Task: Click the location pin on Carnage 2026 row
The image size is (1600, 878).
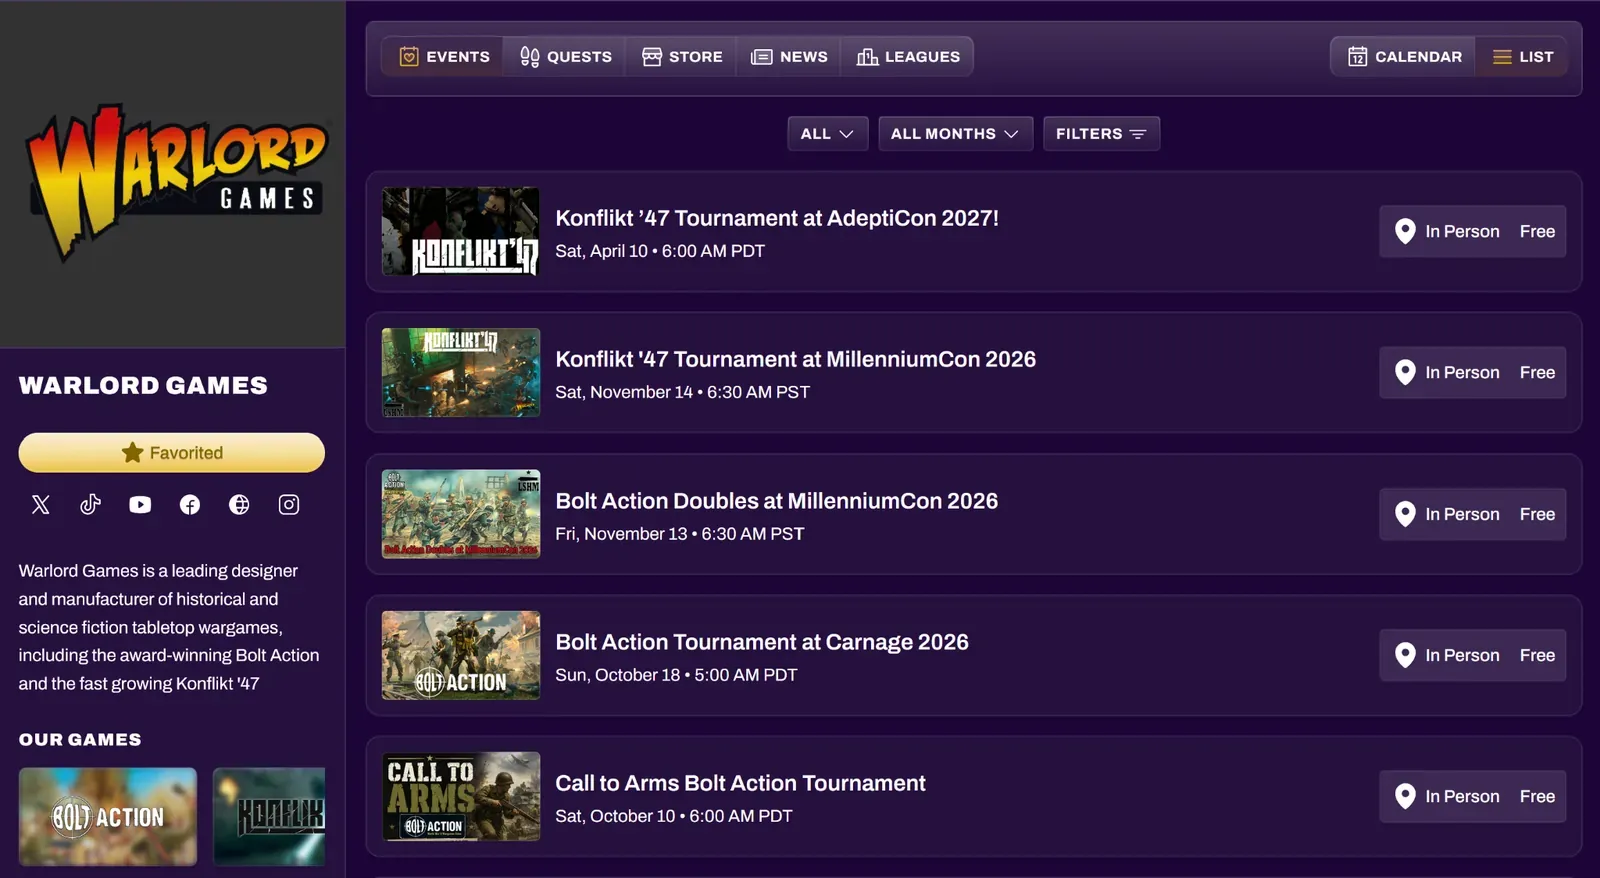Action: (x=1405, y=655)
